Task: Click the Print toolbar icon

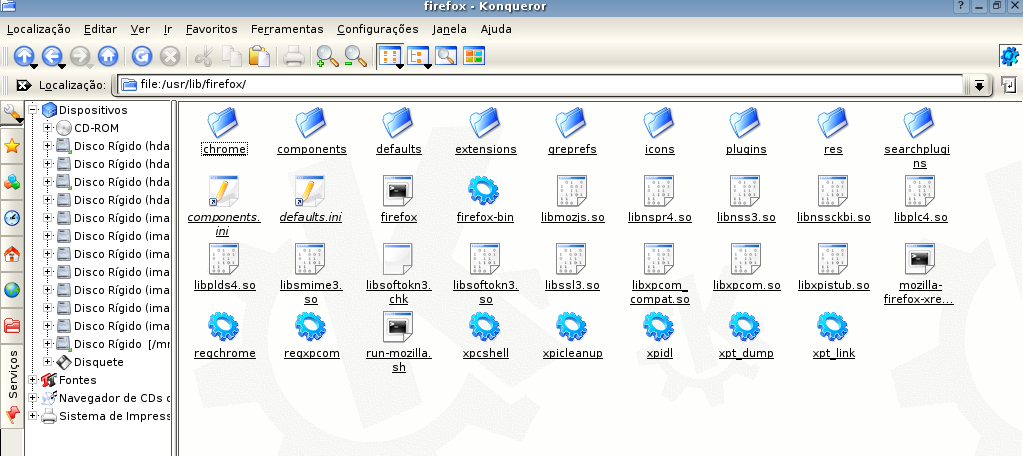Action: (x=294, y=56)
